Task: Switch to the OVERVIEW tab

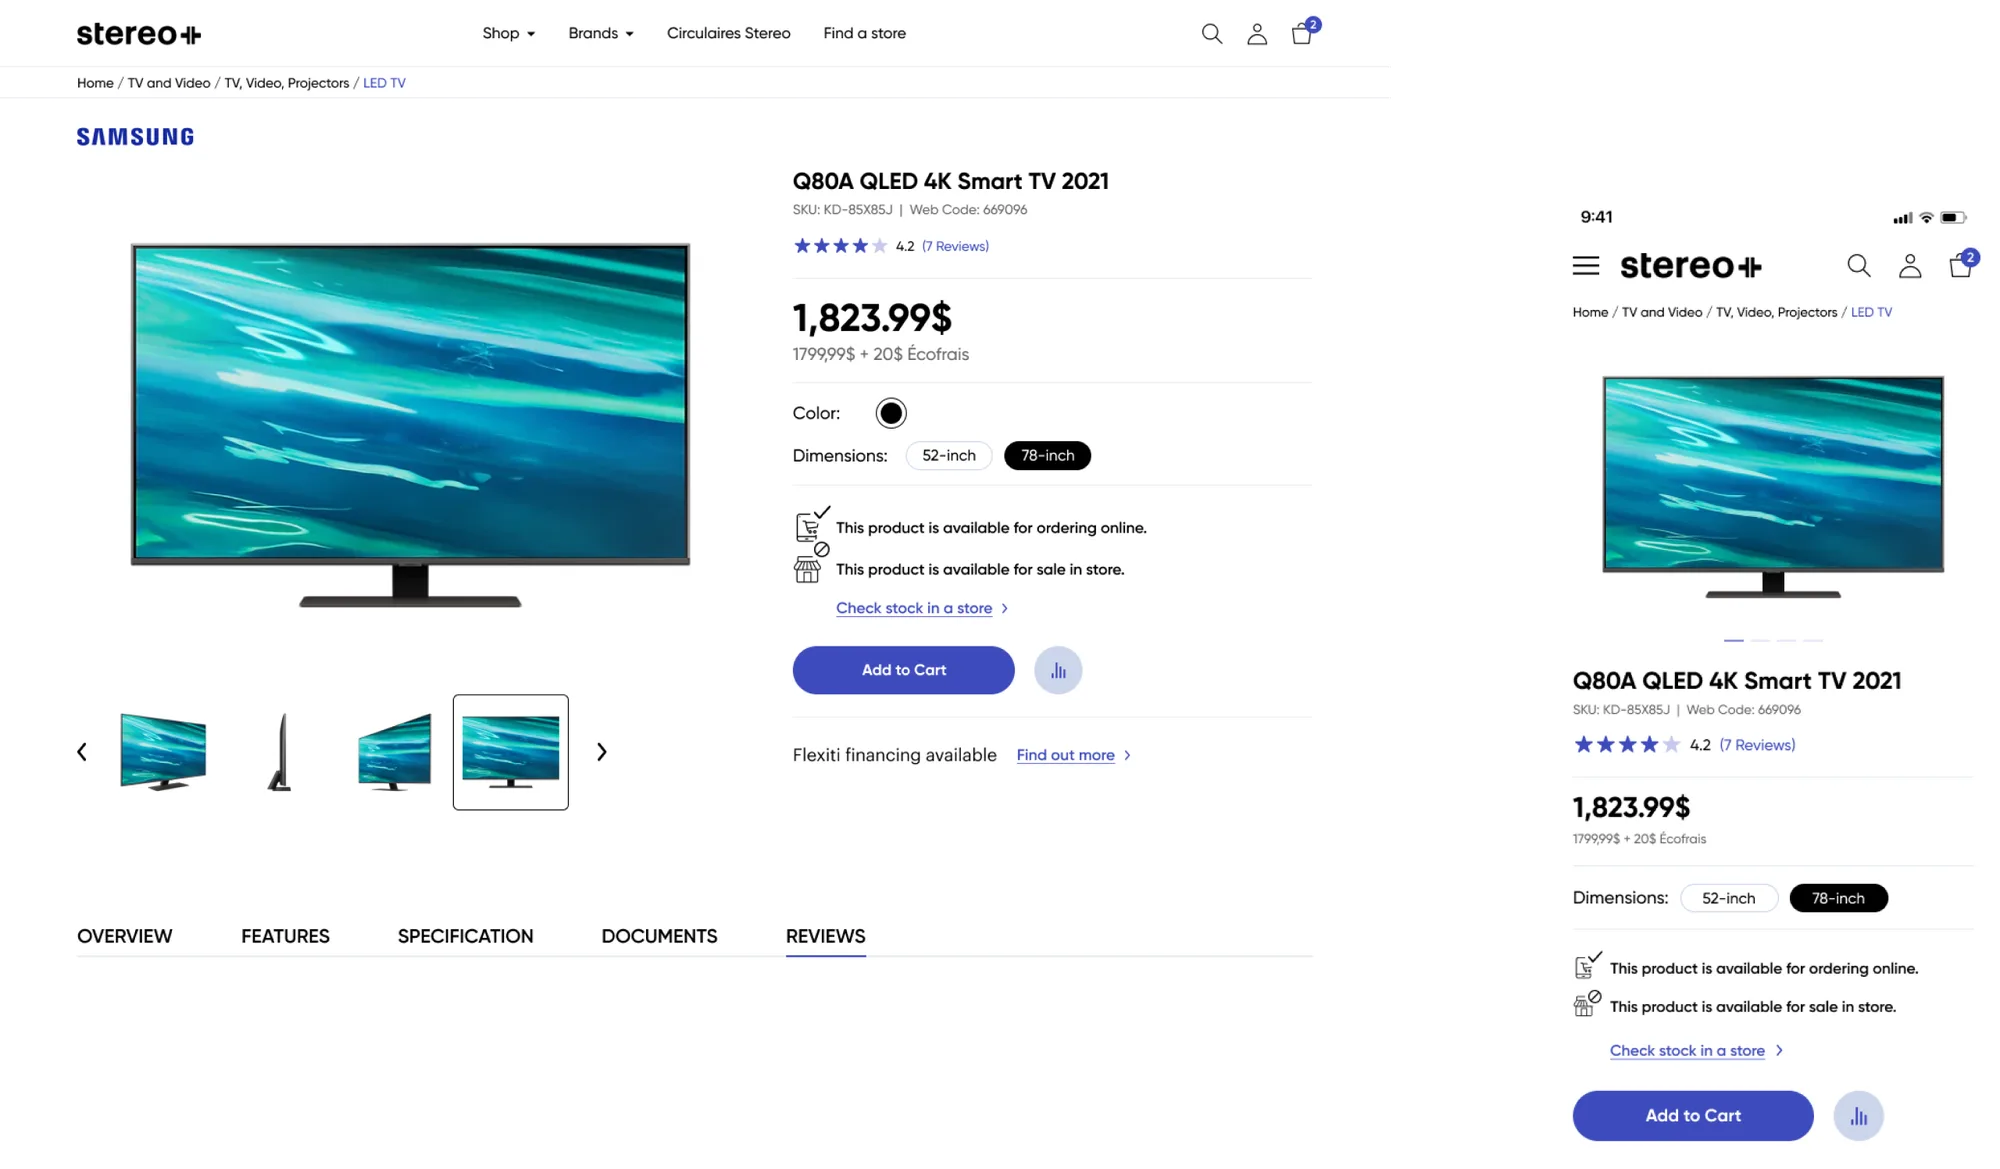Action: (x=125, y=936)
